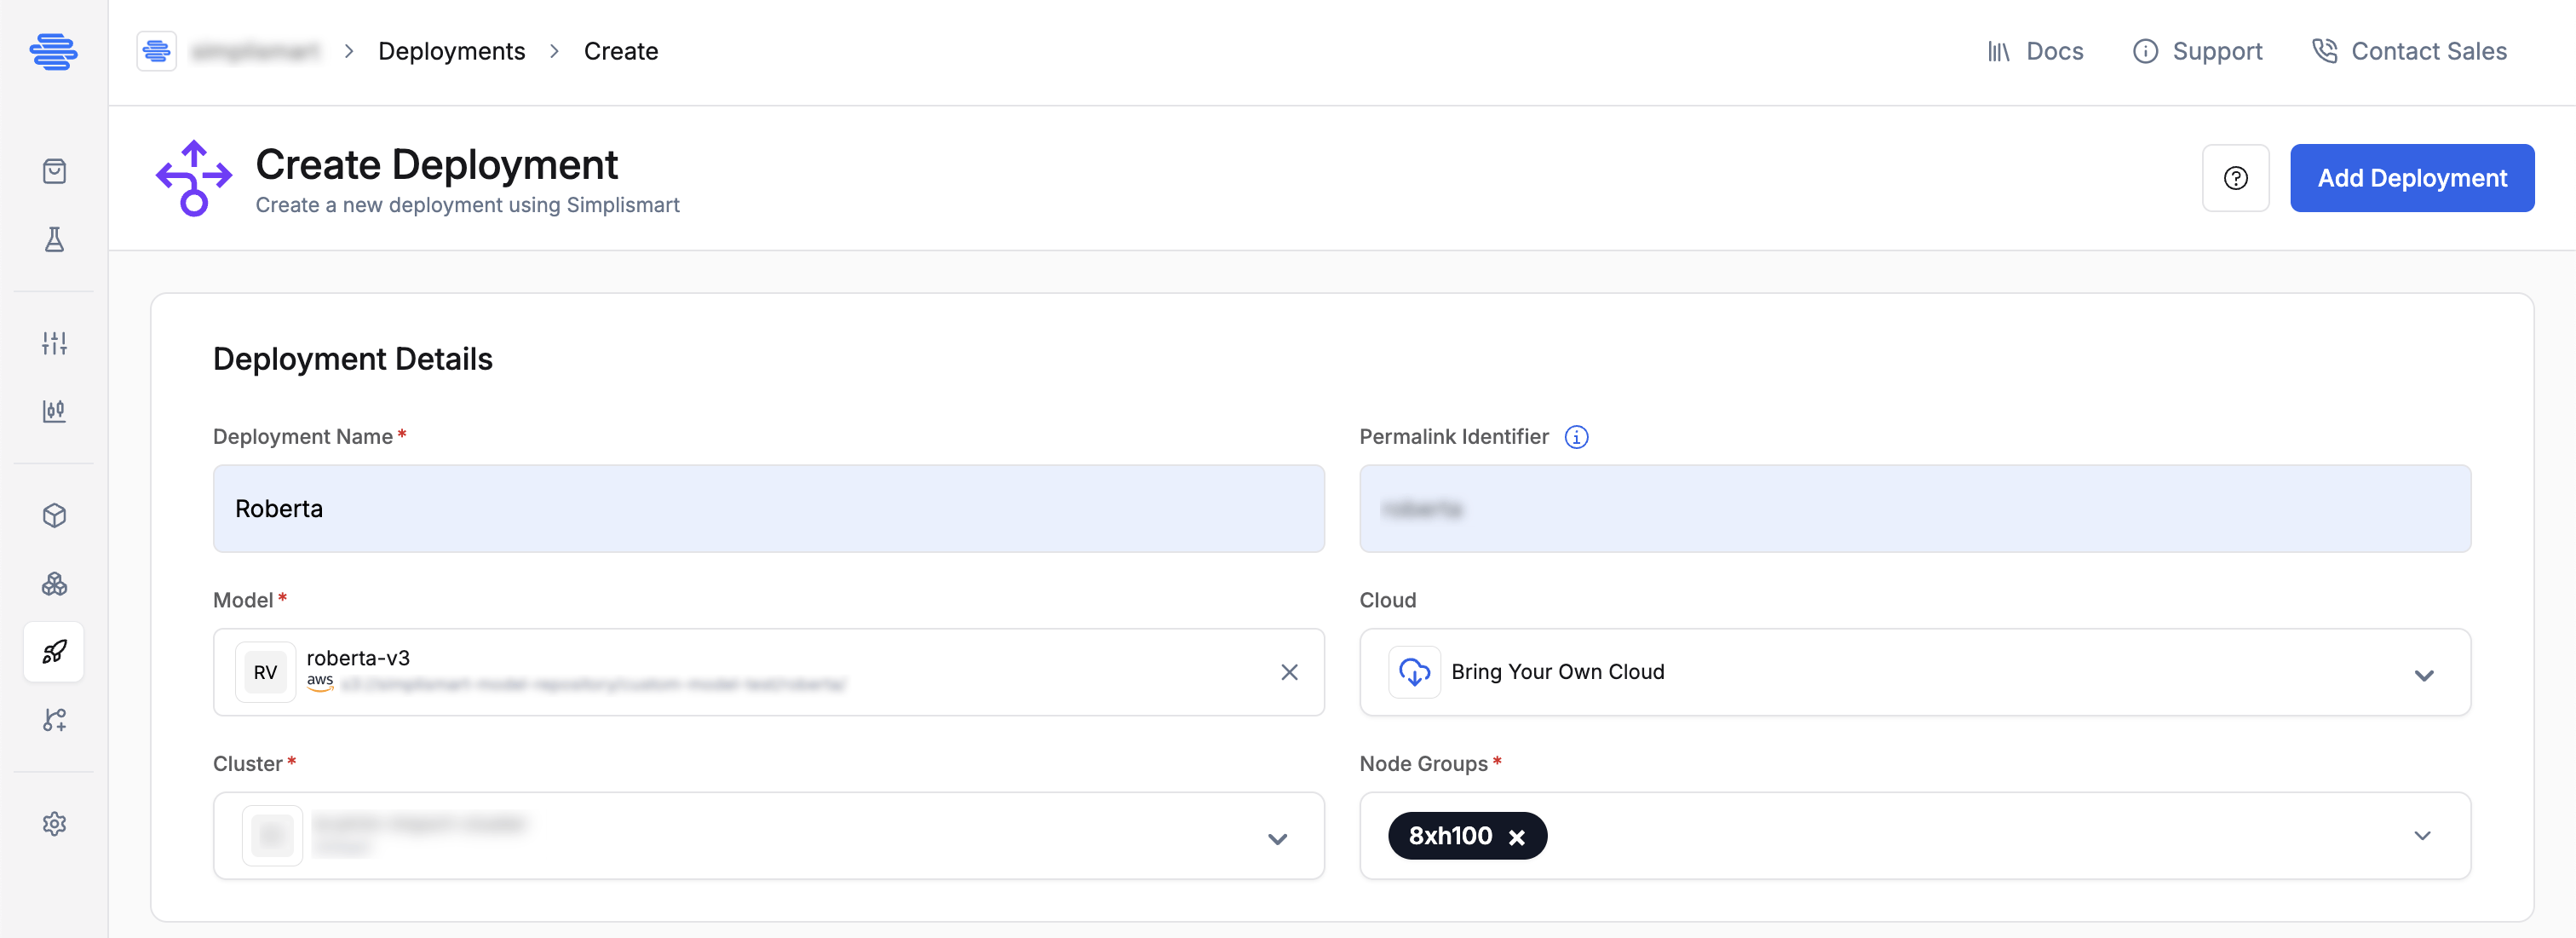Open the sliders tuning icon in sidebar

pyautogui.click(x=54, y=343)
